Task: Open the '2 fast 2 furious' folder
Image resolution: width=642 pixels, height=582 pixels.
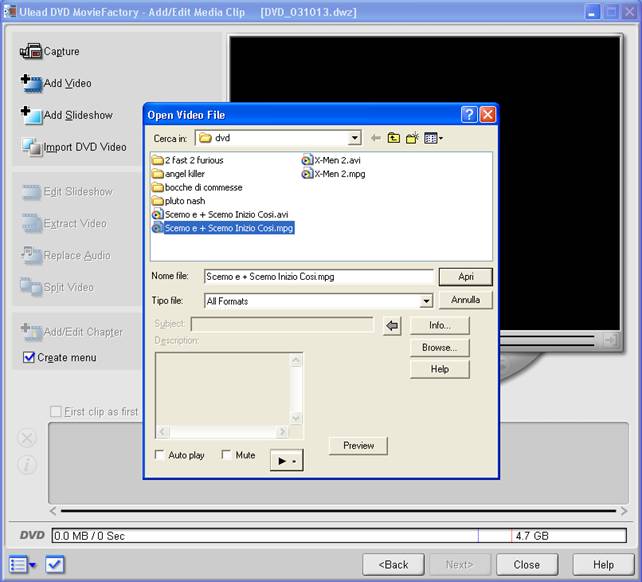Action: [188, 160]
